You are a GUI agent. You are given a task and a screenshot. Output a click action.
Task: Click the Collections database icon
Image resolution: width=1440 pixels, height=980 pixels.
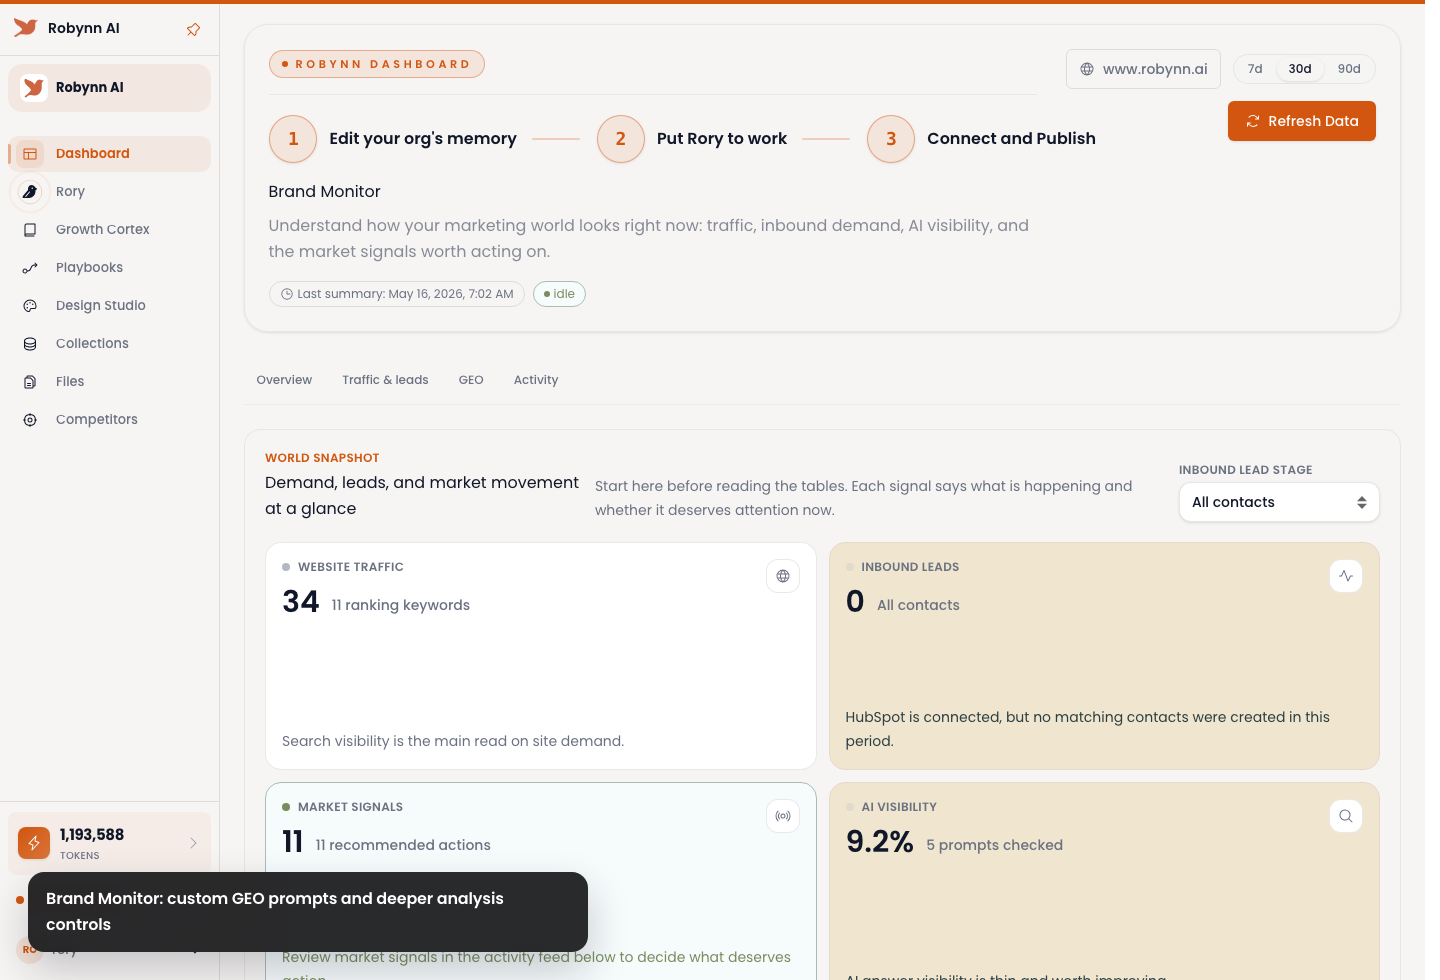30,344
